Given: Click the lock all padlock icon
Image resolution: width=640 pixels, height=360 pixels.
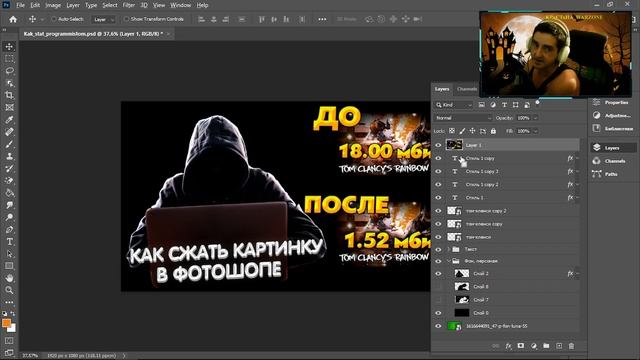Looking at the screenshot, I should (493, 131).
